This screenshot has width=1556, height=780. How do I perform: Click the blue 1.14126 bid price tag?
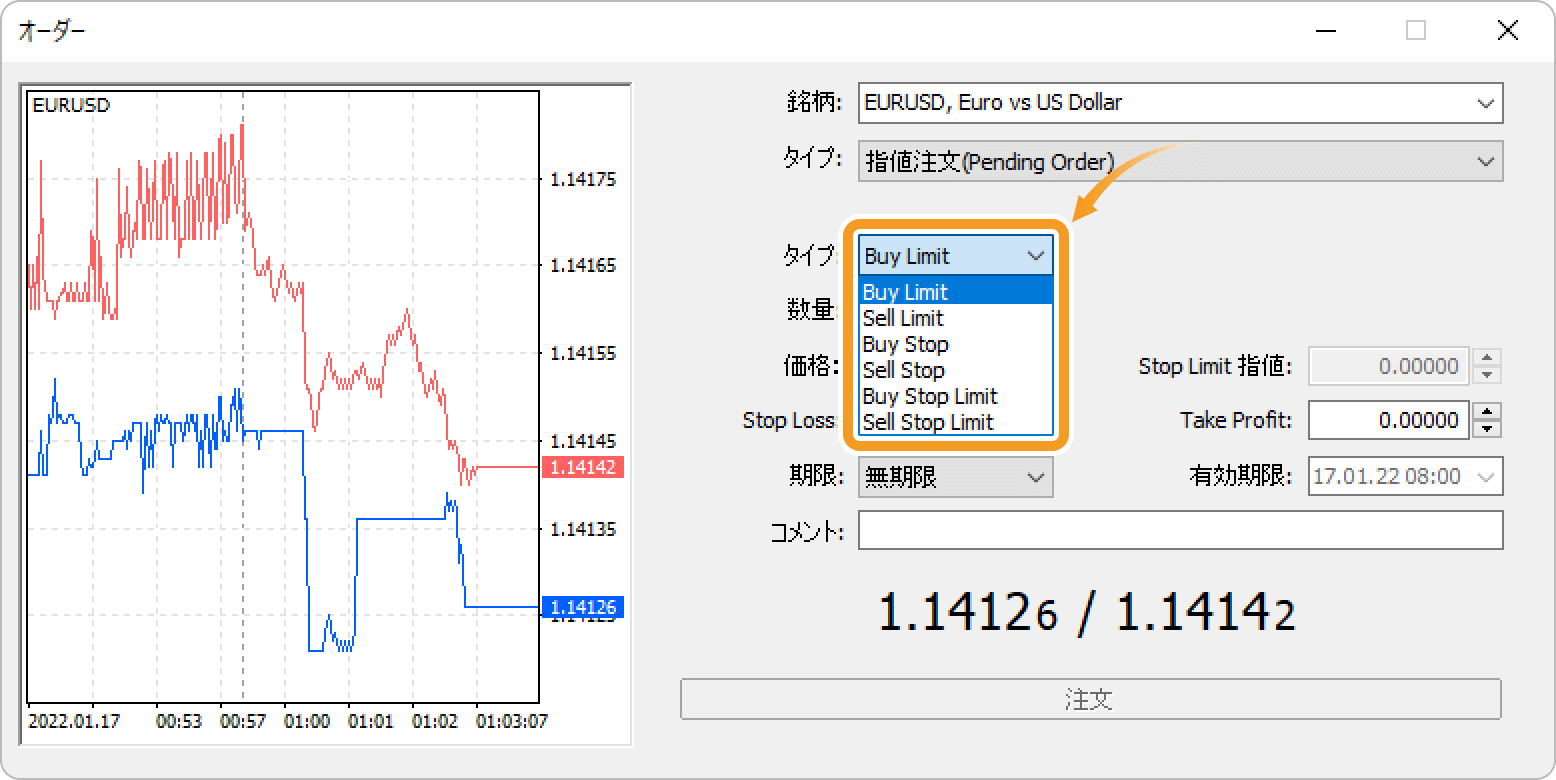pyautogui.click(x=583, y=607)
